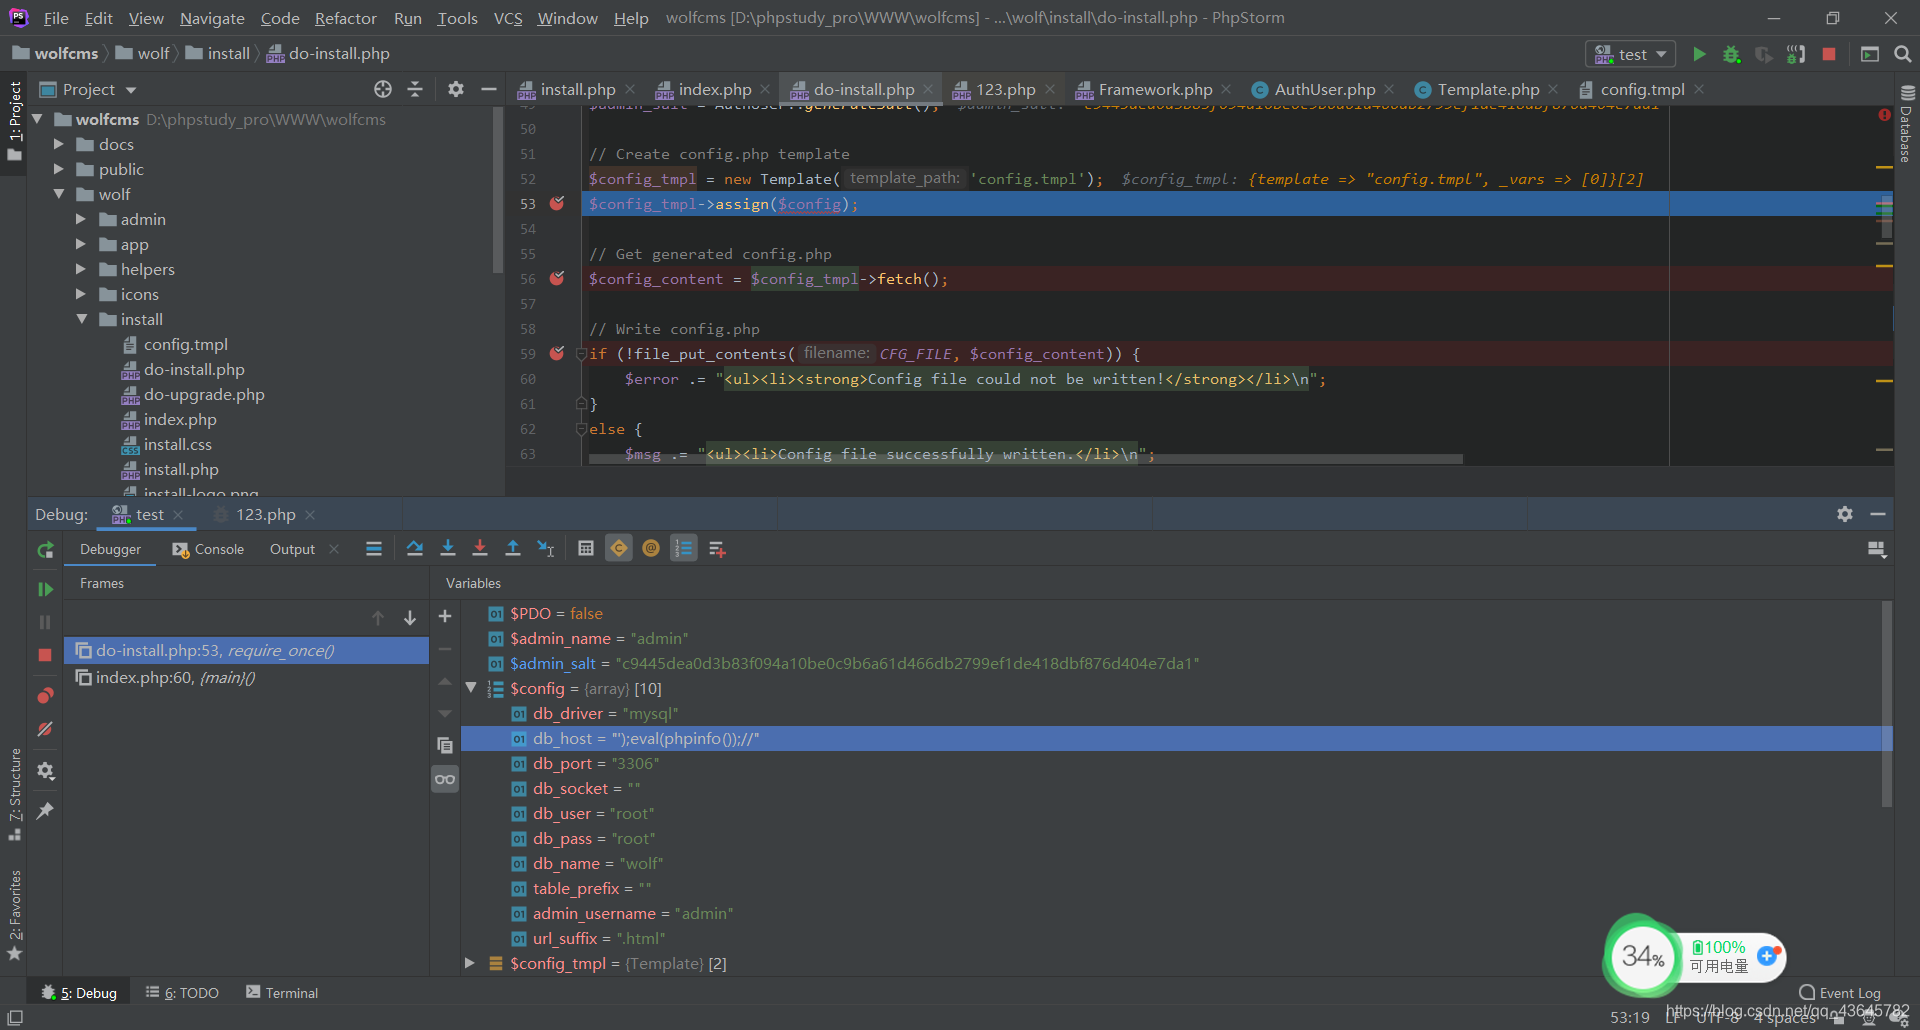
Task: Switch to config.tmpl editor tab
Action: pyautogui.click(x=1641, y=90)
